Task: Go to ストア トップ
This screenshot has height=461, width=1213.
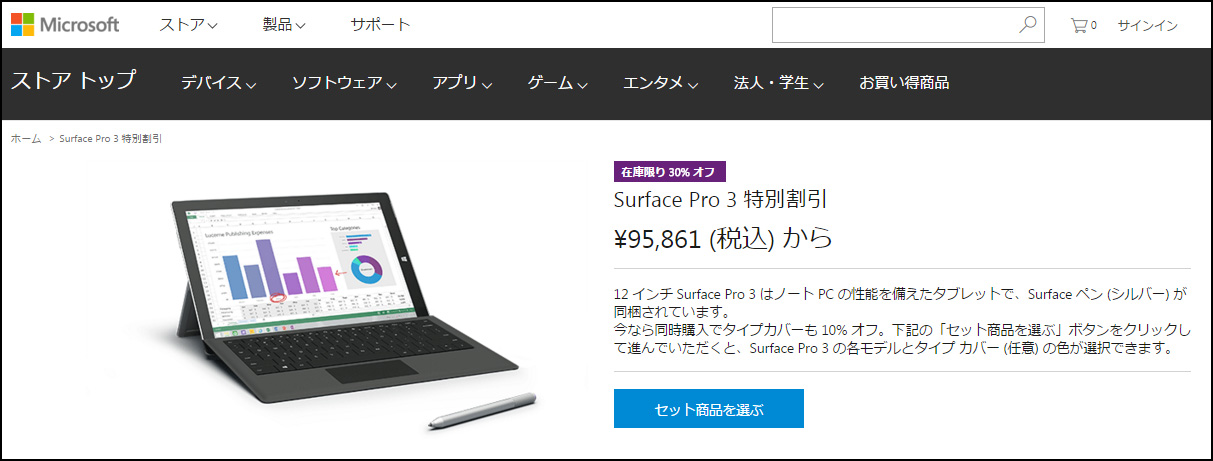Action: point(73,81)
